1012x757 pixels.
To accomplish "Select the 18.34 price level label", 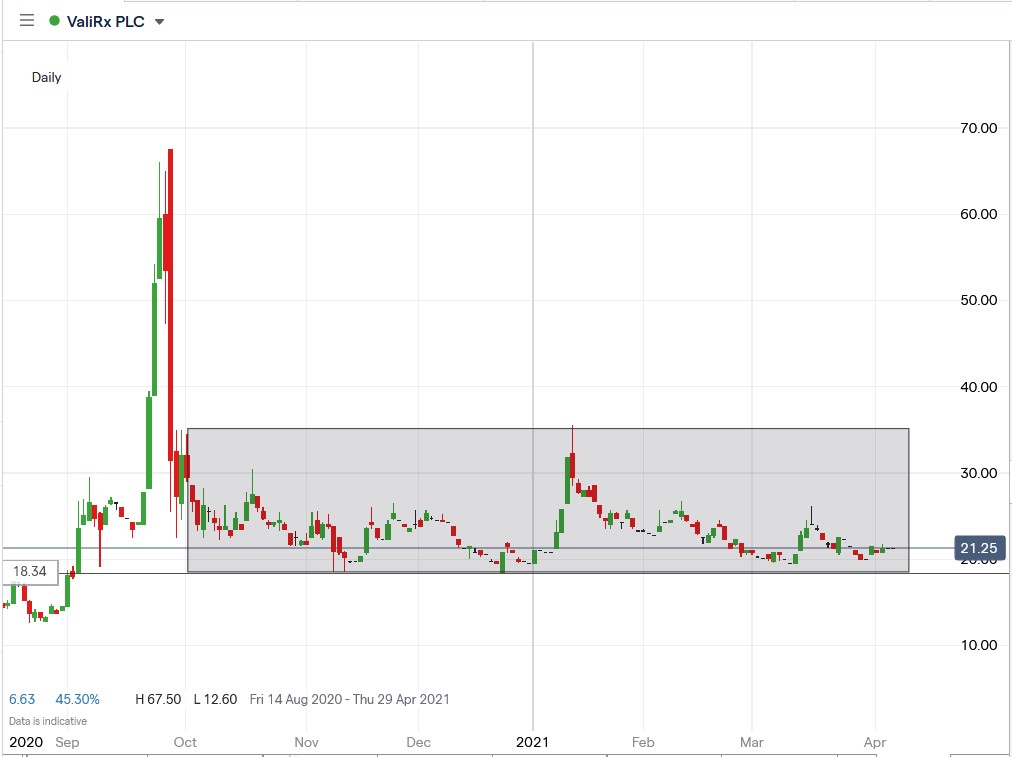I will (31, 570).
